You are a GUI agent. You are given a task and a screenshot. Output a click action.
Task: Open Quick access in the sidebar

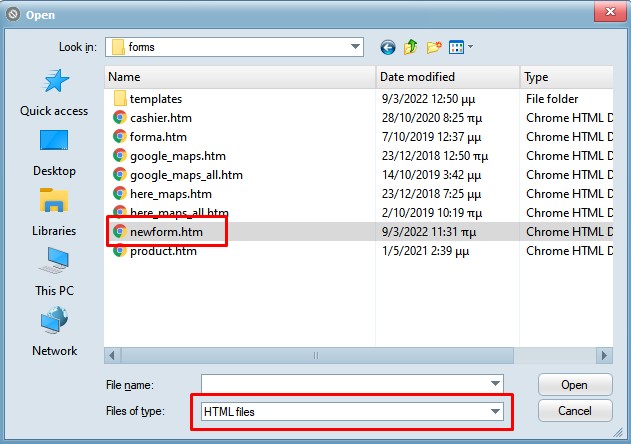54,93
